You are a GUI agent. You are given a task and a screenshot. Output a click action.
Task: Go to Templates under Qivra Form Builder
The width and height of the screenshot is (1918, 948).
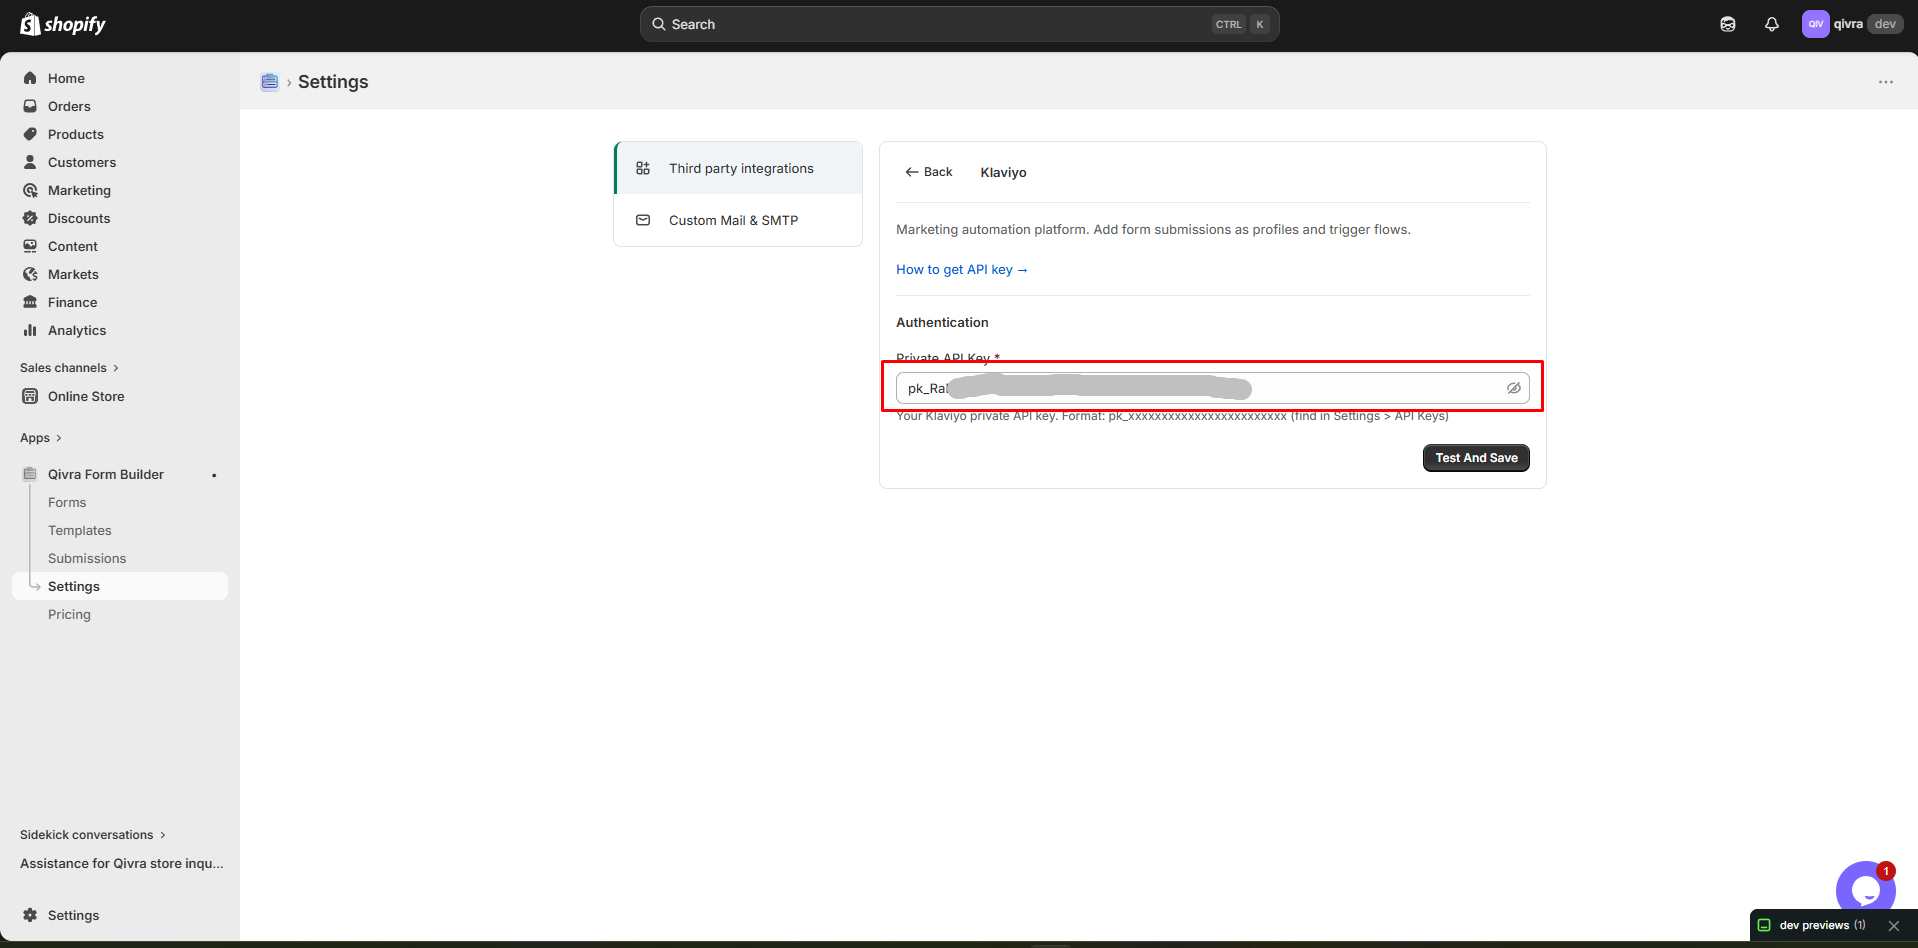pos(80,530)
